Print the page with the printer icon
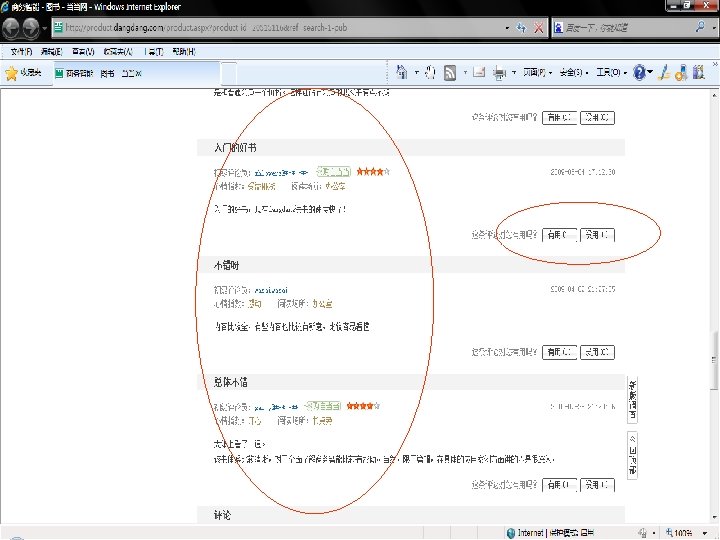This screenshot has height=540, width=720. [499, 73]
